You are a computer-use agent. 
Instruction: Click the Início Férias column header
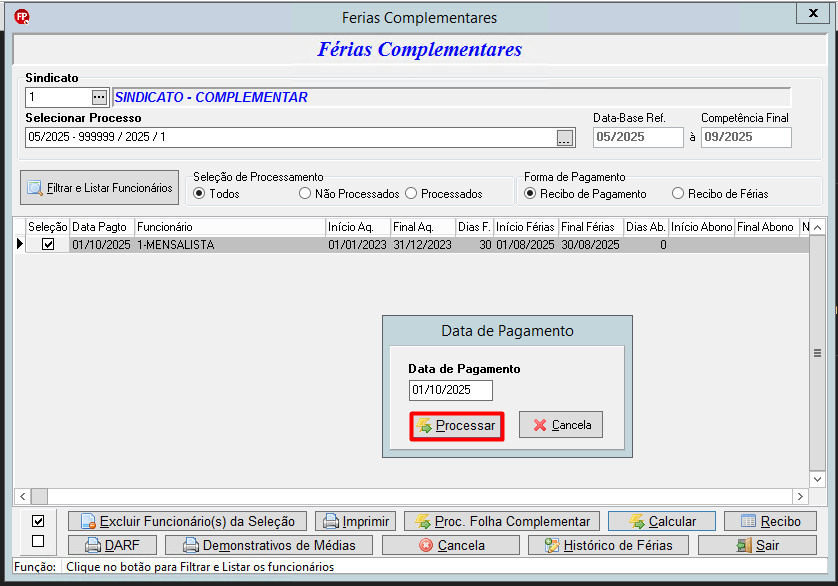(x=526, y=227)
